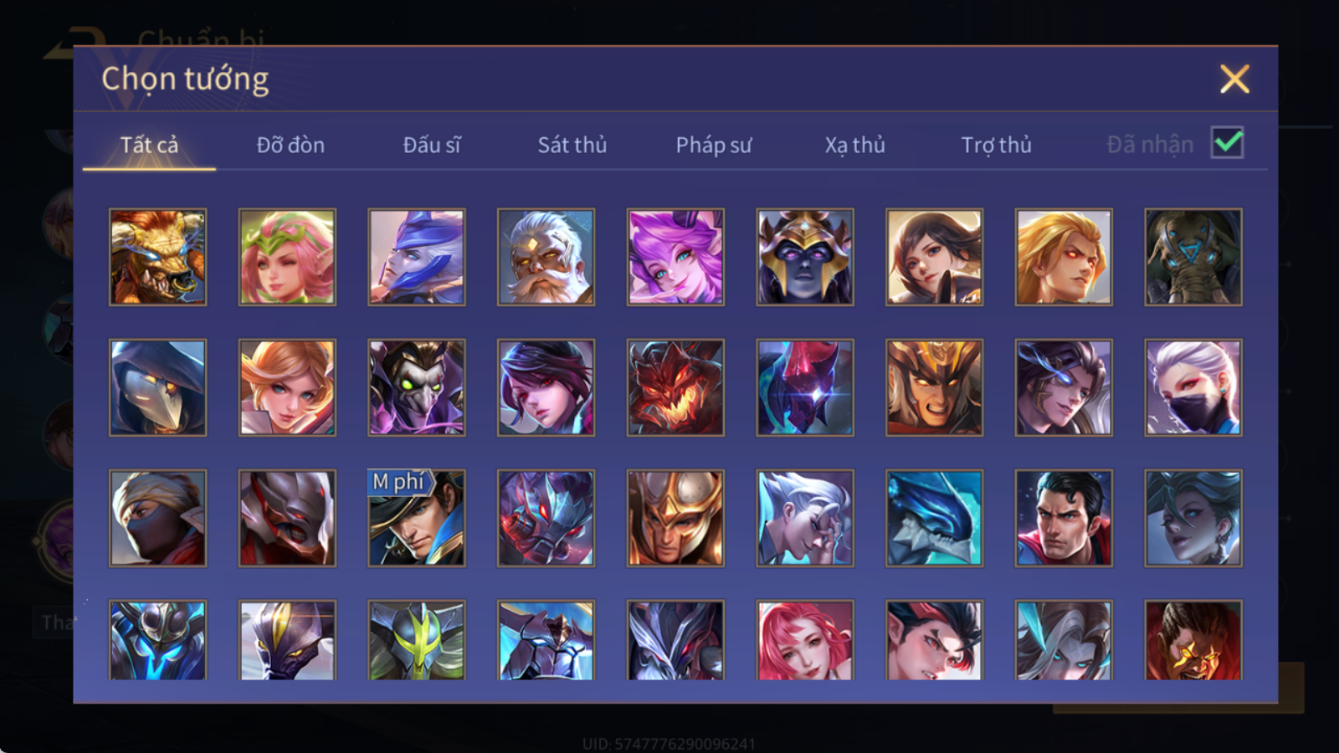Choose the green-eyed purple jester hero

[417, 388]
